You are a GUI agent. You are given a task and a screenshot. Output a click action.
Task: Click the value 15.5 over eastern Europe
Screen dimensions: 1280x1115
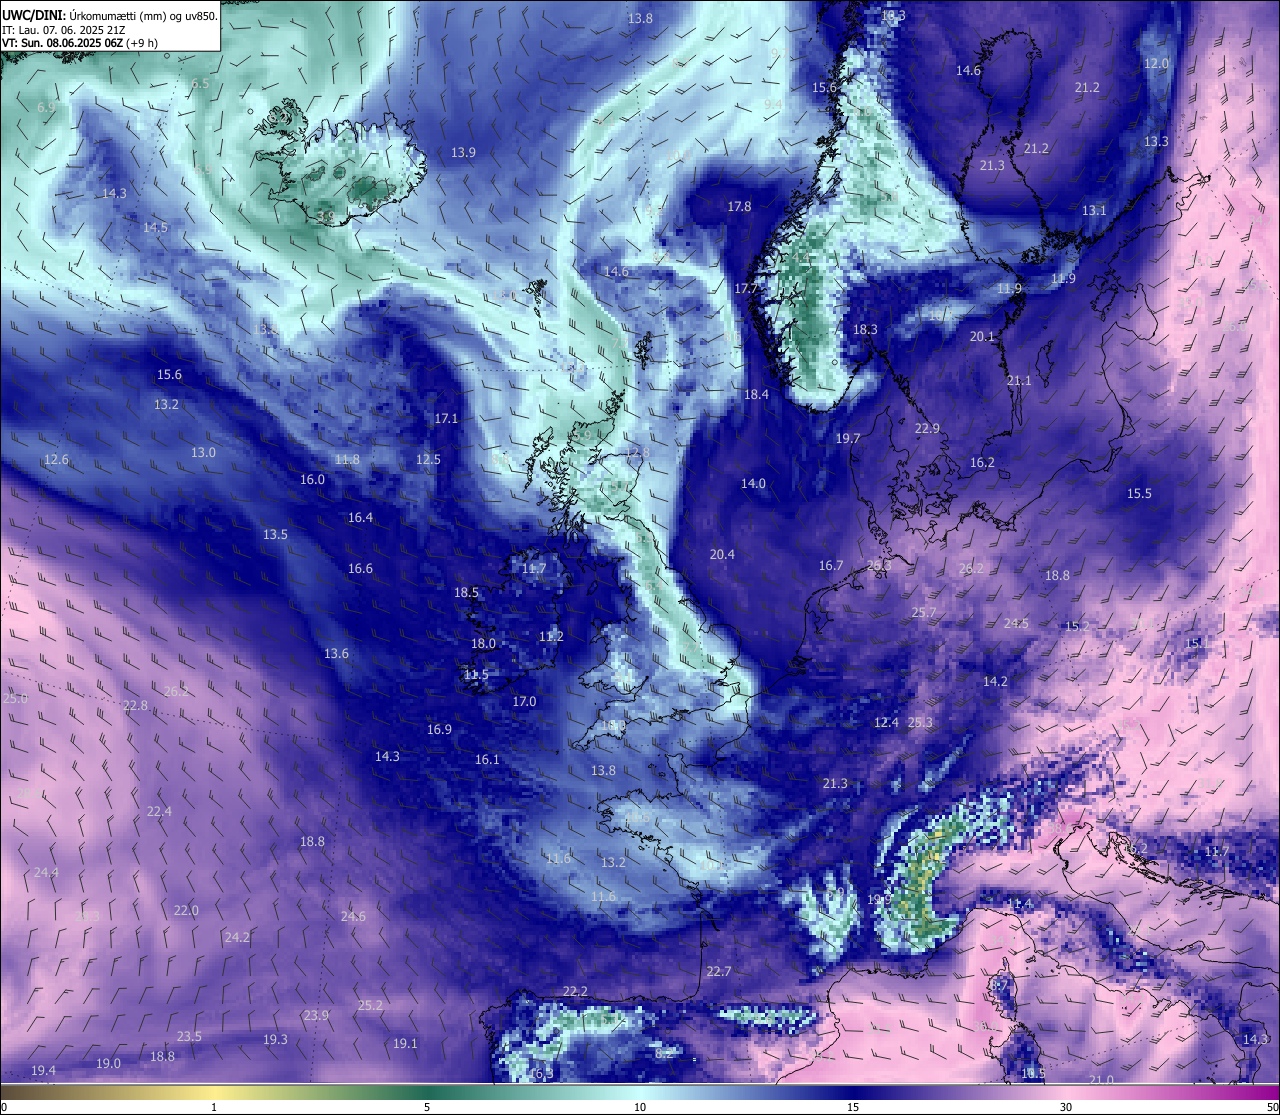tap(1139, 494)
